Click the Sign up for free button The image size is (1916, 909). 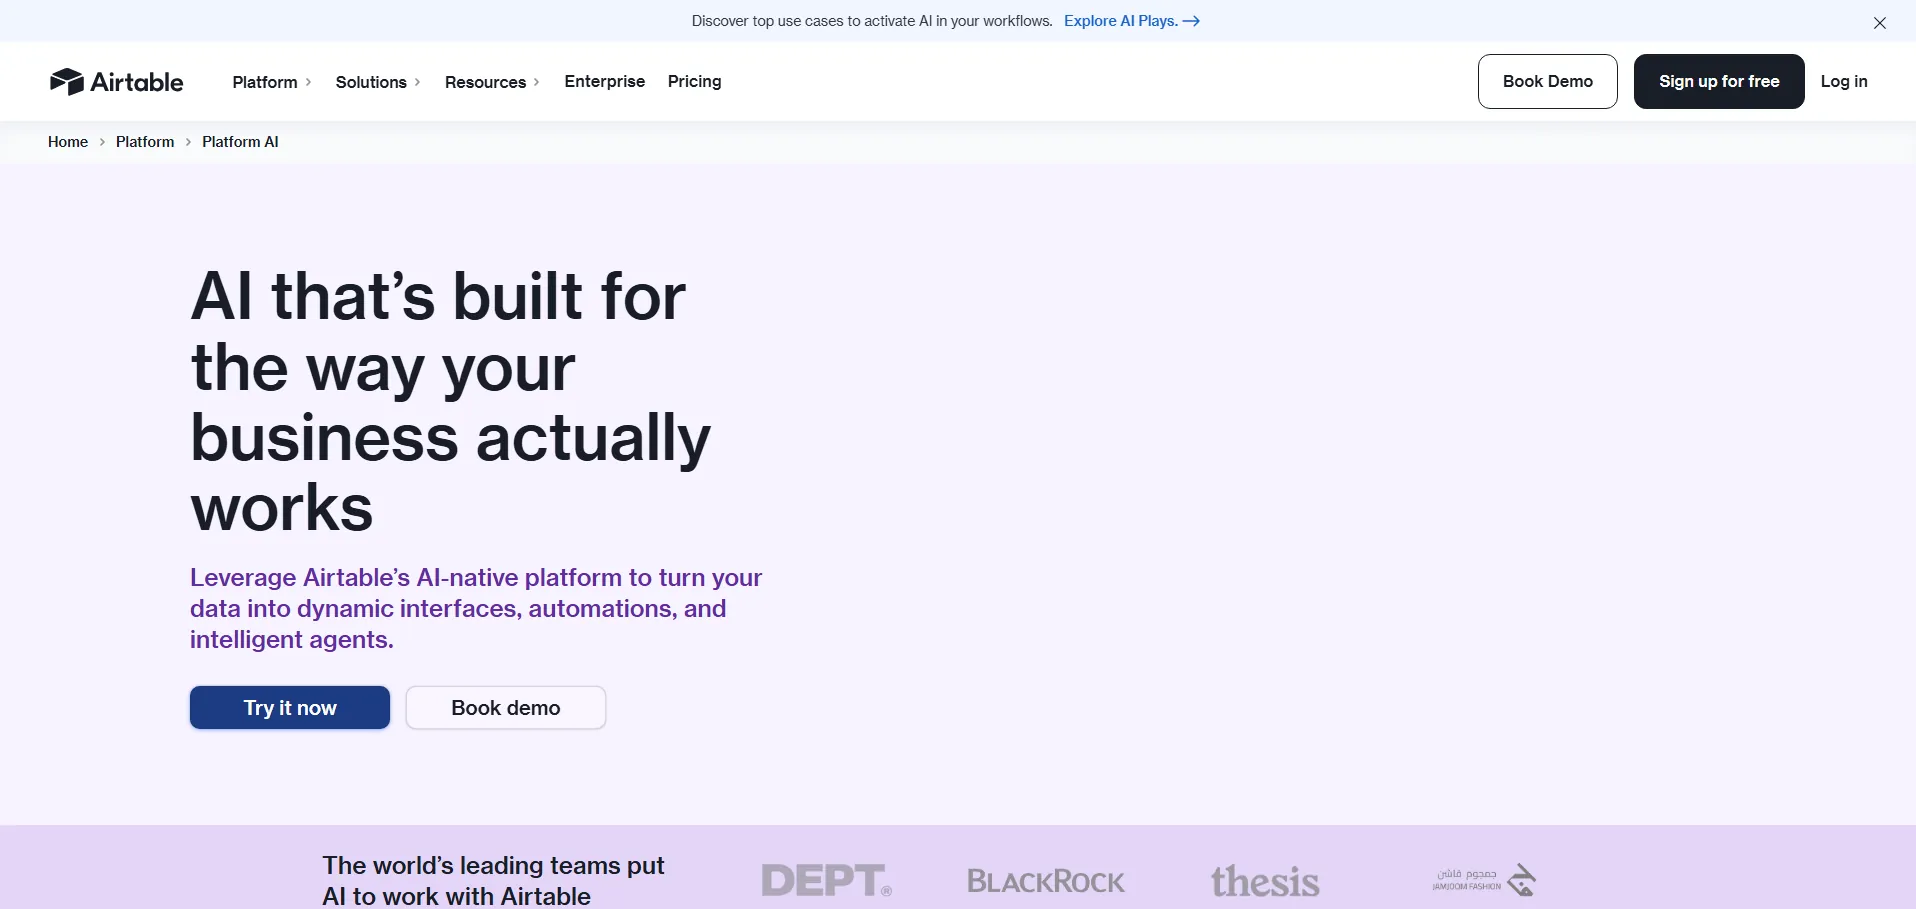click(x=1718, y=81)
